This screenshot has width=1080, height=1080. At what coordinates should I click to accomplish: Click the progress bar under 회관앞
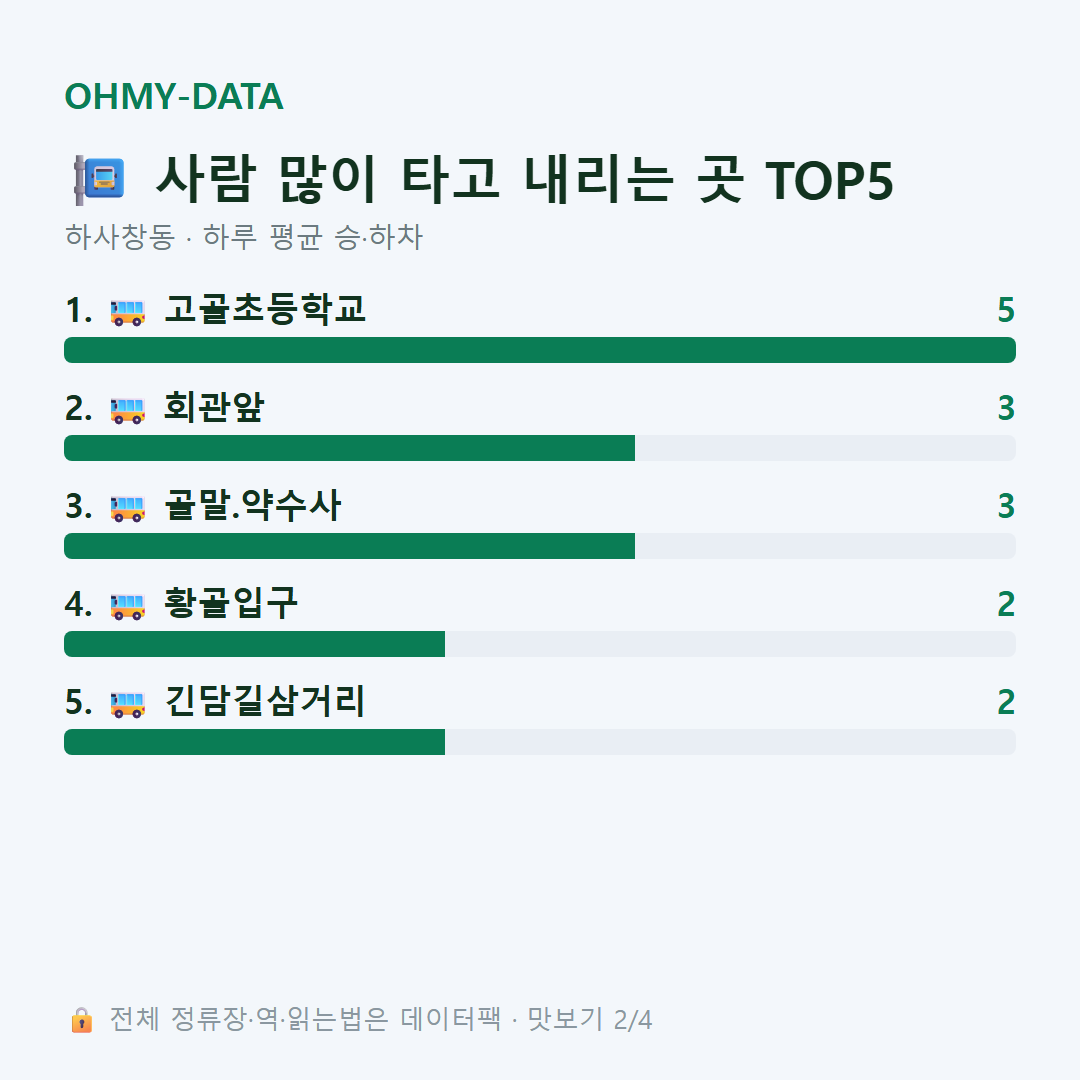540,448
